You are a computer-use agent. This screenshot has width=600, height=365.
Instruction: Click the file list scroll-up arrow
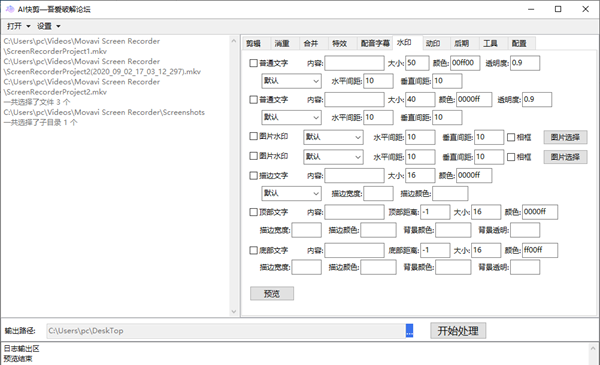pyautogui.click(x=234, y=41)
